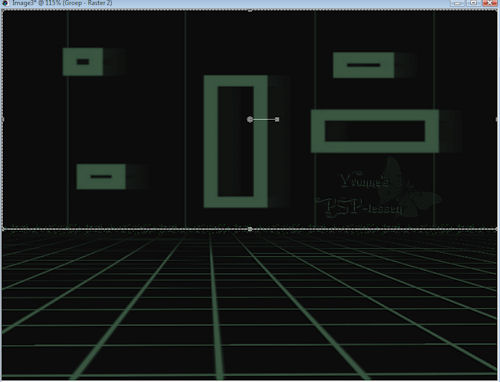500x382 pixels.
Task: Click the Paint Shop Pro icon in the title bar
Action: pyautogui.click(x=5, y=3)
